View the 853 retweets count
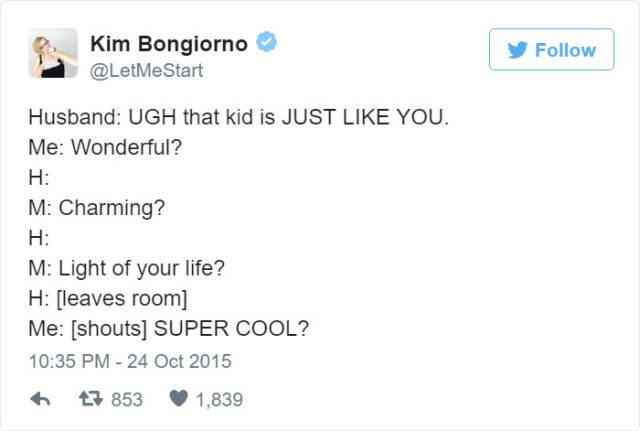640x431 pixels. point(127,399)
